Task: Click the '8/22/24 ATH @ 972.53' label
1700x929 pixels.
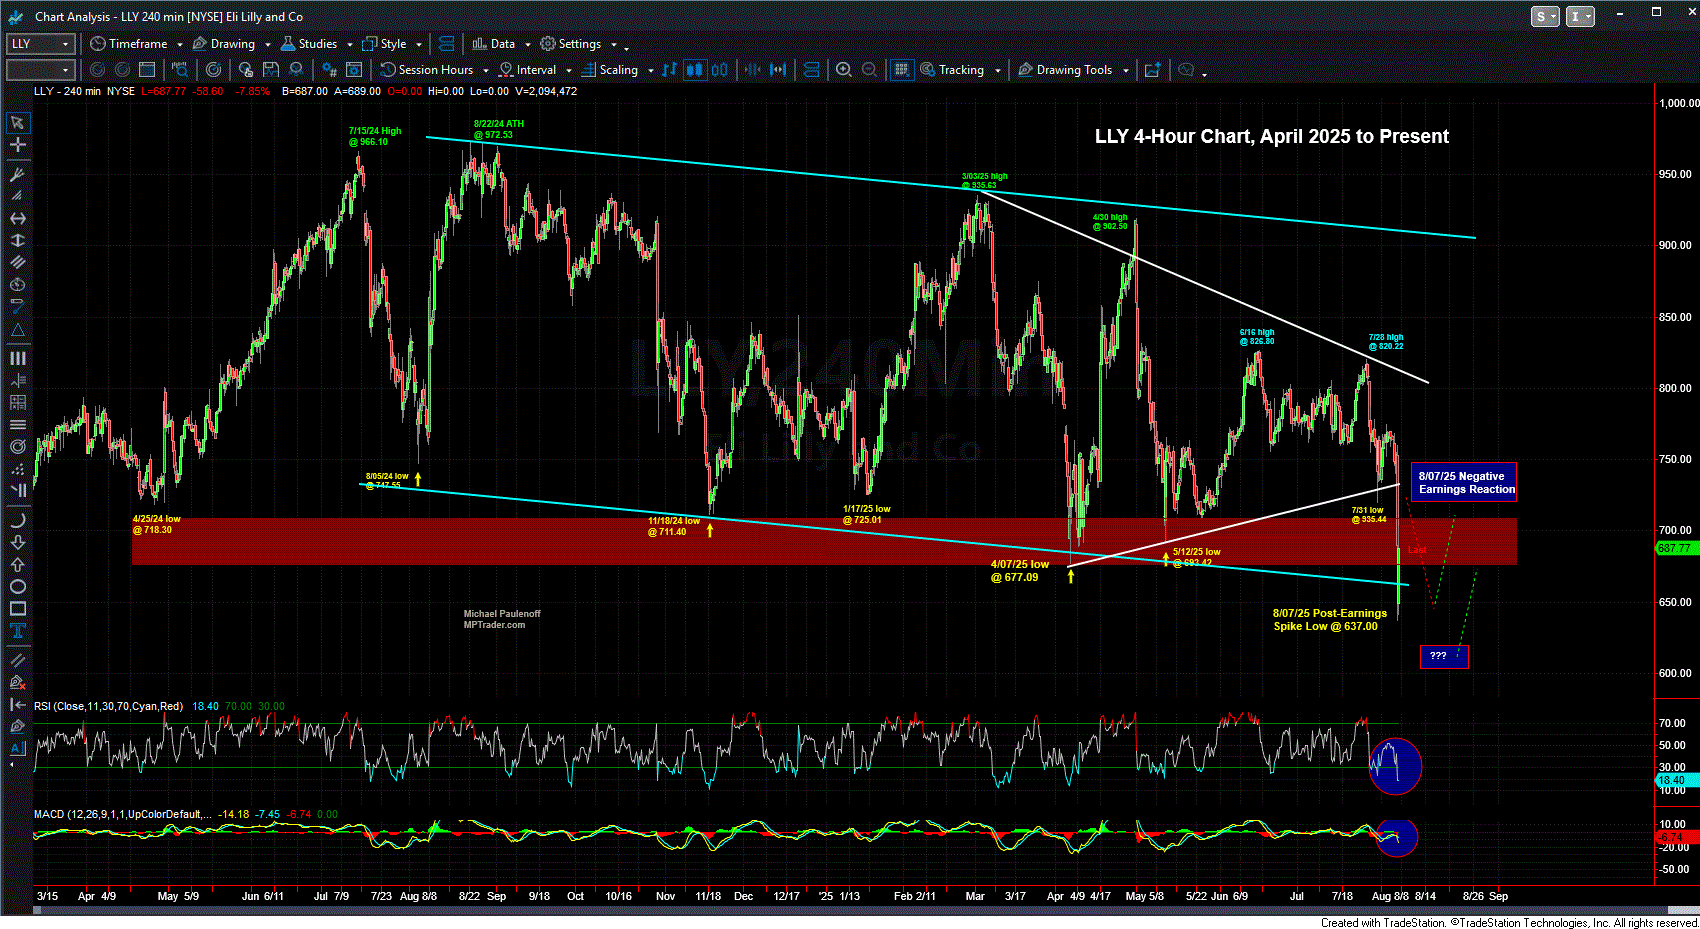Action: [x=498, y=129]
